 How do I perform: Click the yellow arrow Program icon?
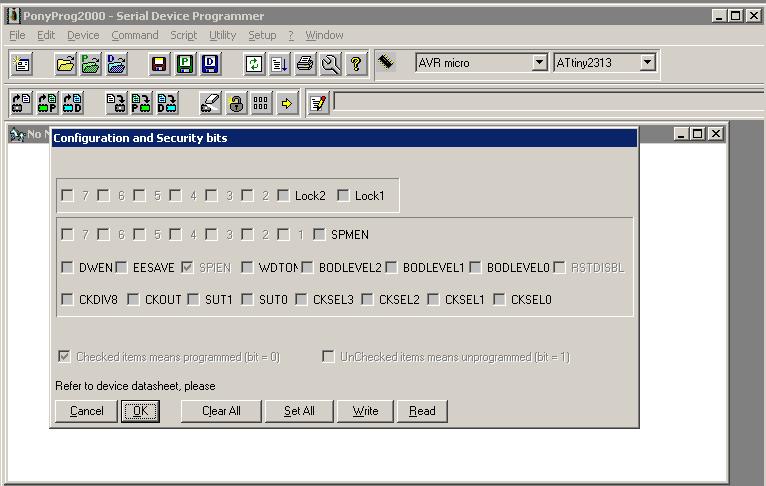pos(287,103)
